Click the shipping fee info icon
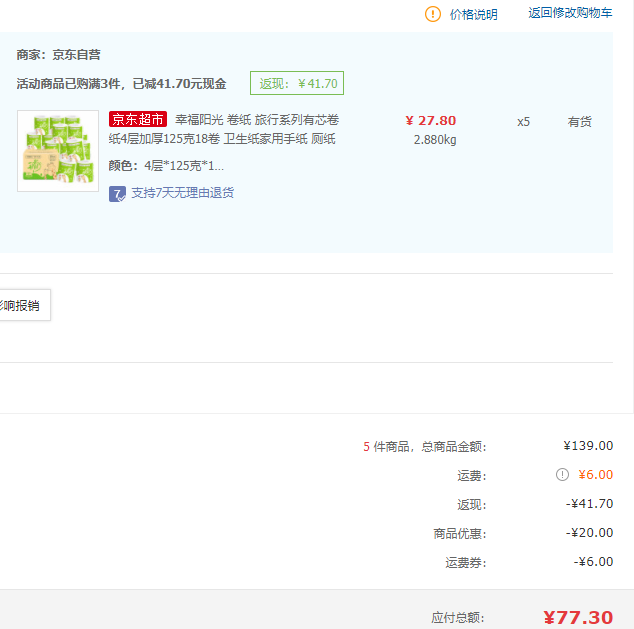The height and width of the screenshot is (629, 634). (x=562, y=475)
